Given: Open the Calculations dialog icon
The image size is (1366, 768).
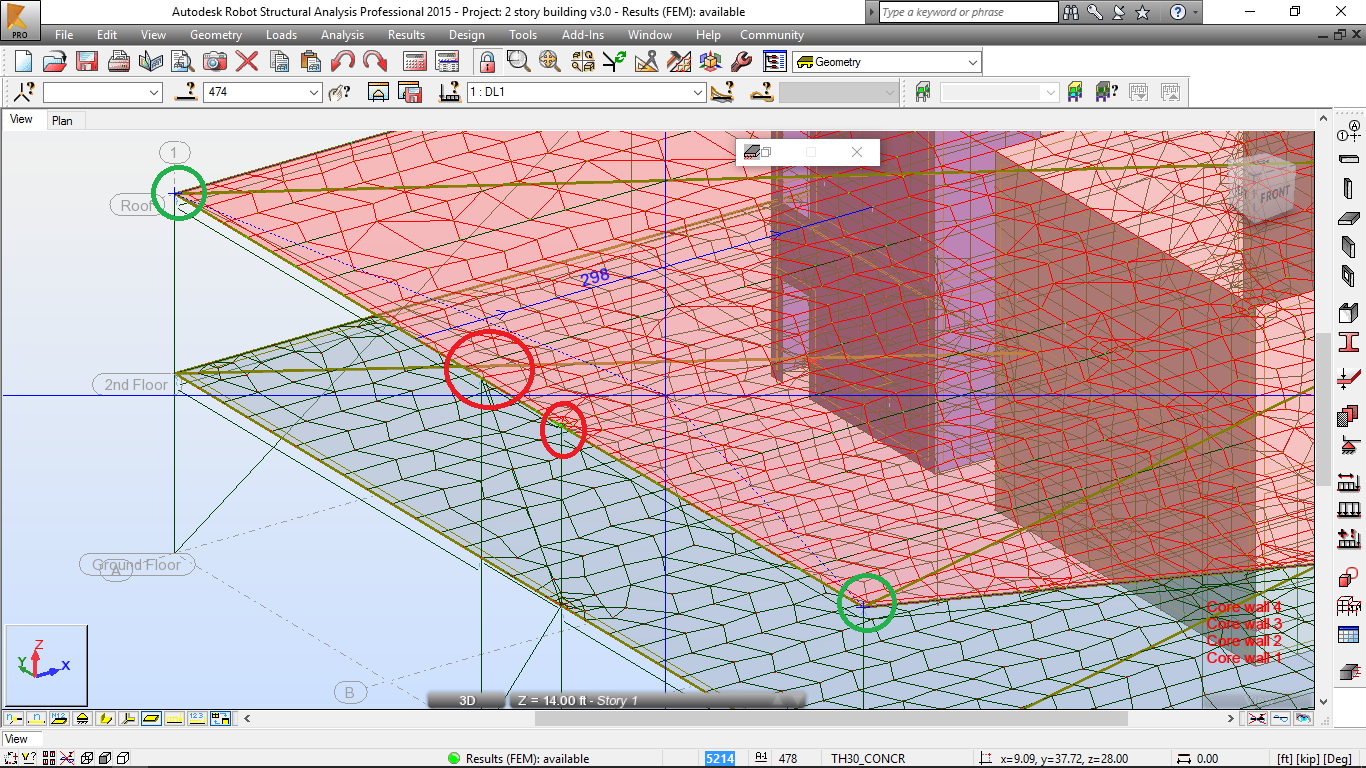Looking at the screenshot, I should point(414,61).
